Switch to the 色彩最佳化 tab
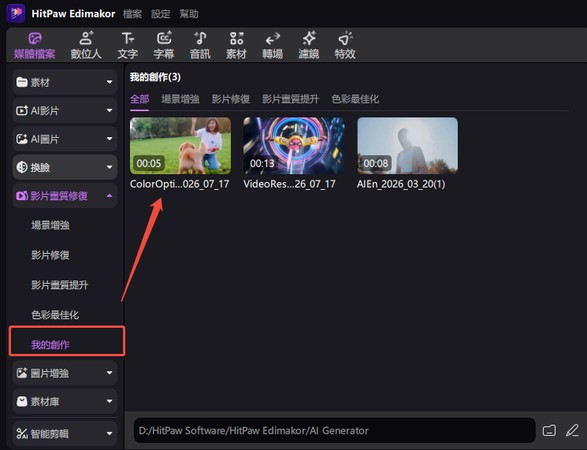The height and width of the screenshot is (450, 587). [x=355, y=99]
